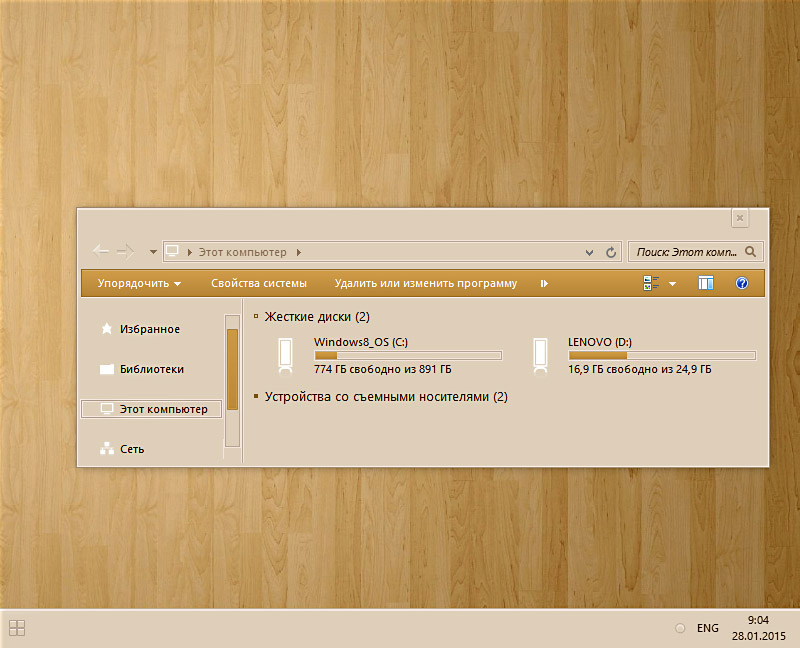Select the 'LENOVO (D:)' drive label
Image resolution: width=800 pixels, height=648 pixels.
point(600,342)
